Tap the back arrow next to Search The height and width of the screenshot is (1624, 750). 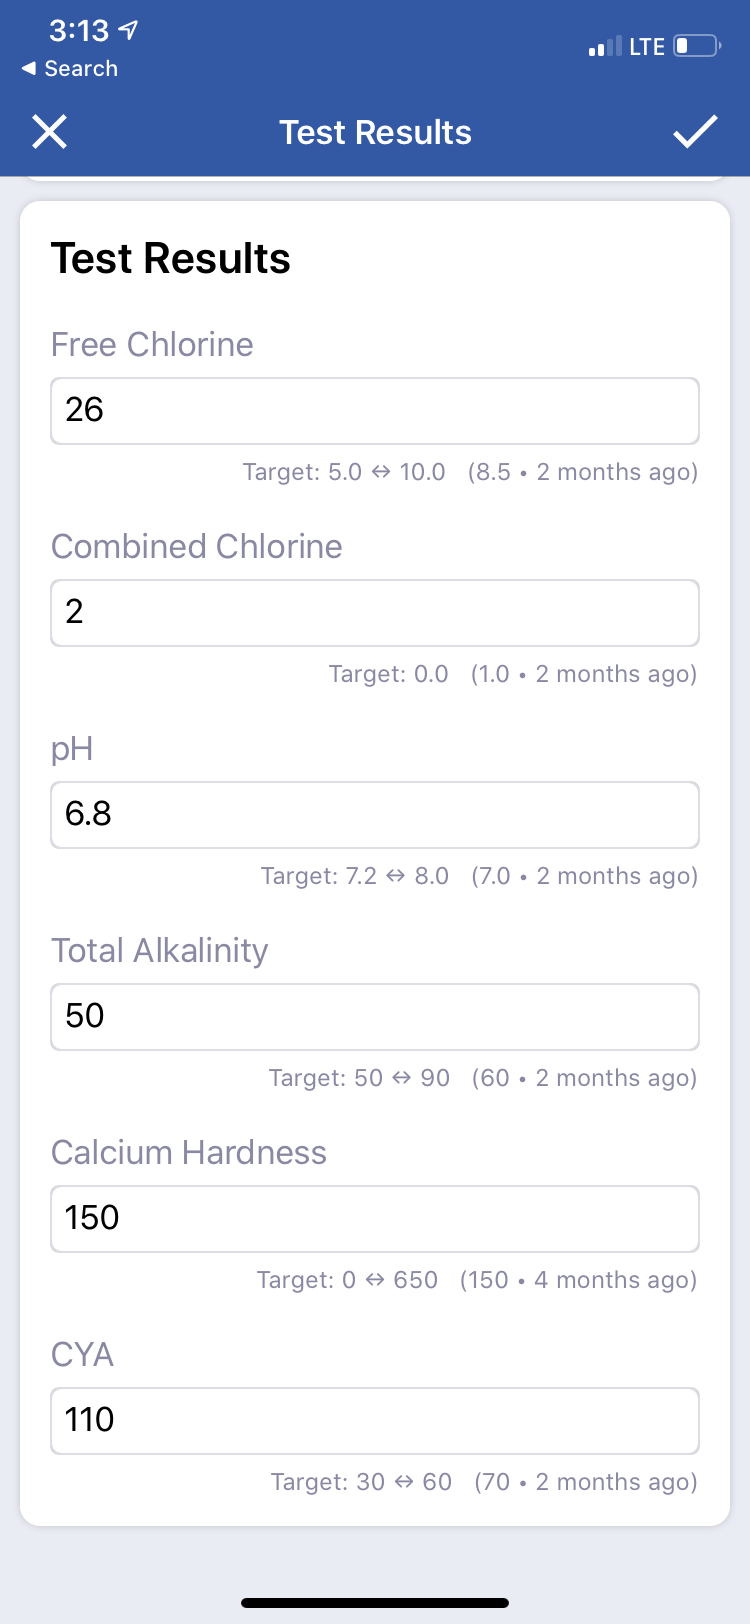pyautogui.click(x=28, y=69)
